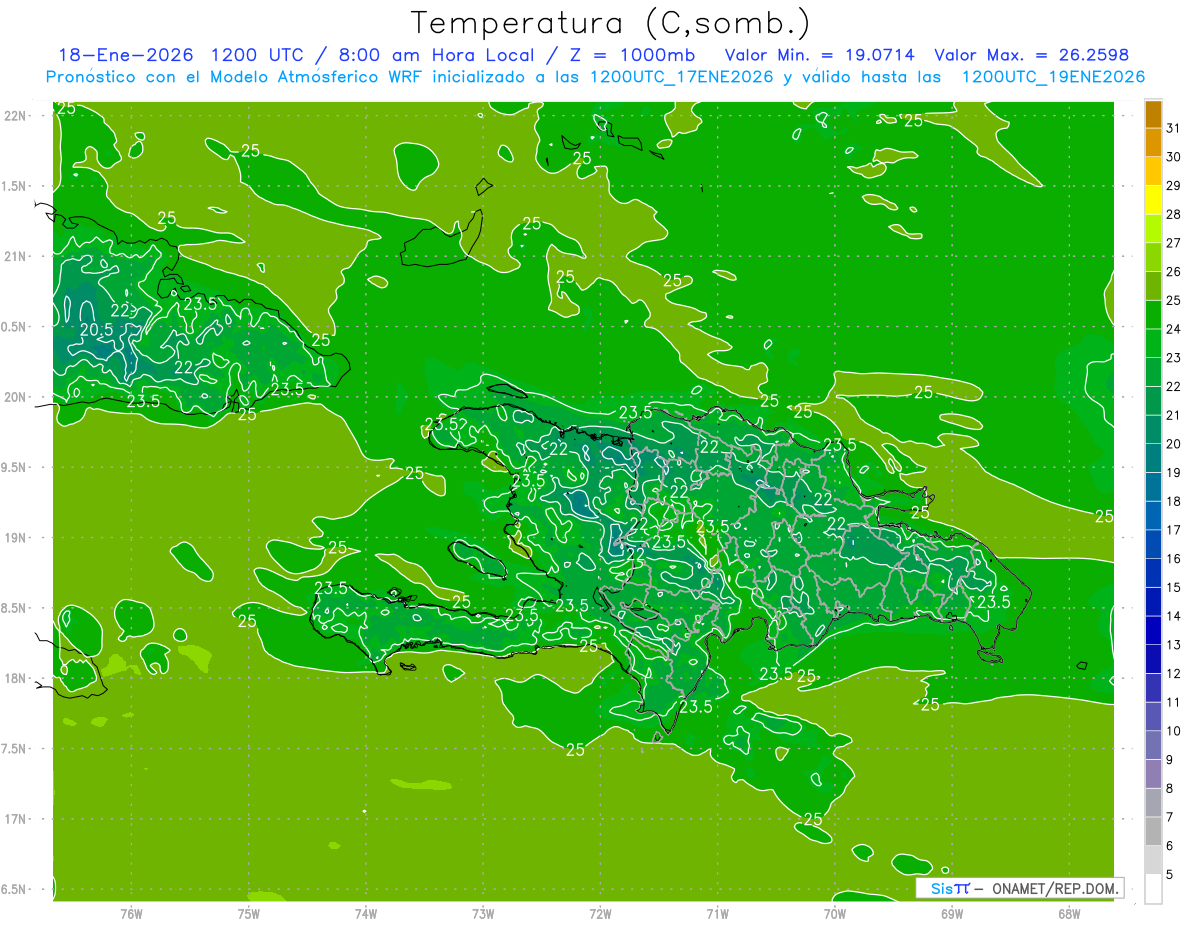The image size is (1200, 927).
Task: Click the "21N" latitude axis label
Action: click(x=15, y=256)
